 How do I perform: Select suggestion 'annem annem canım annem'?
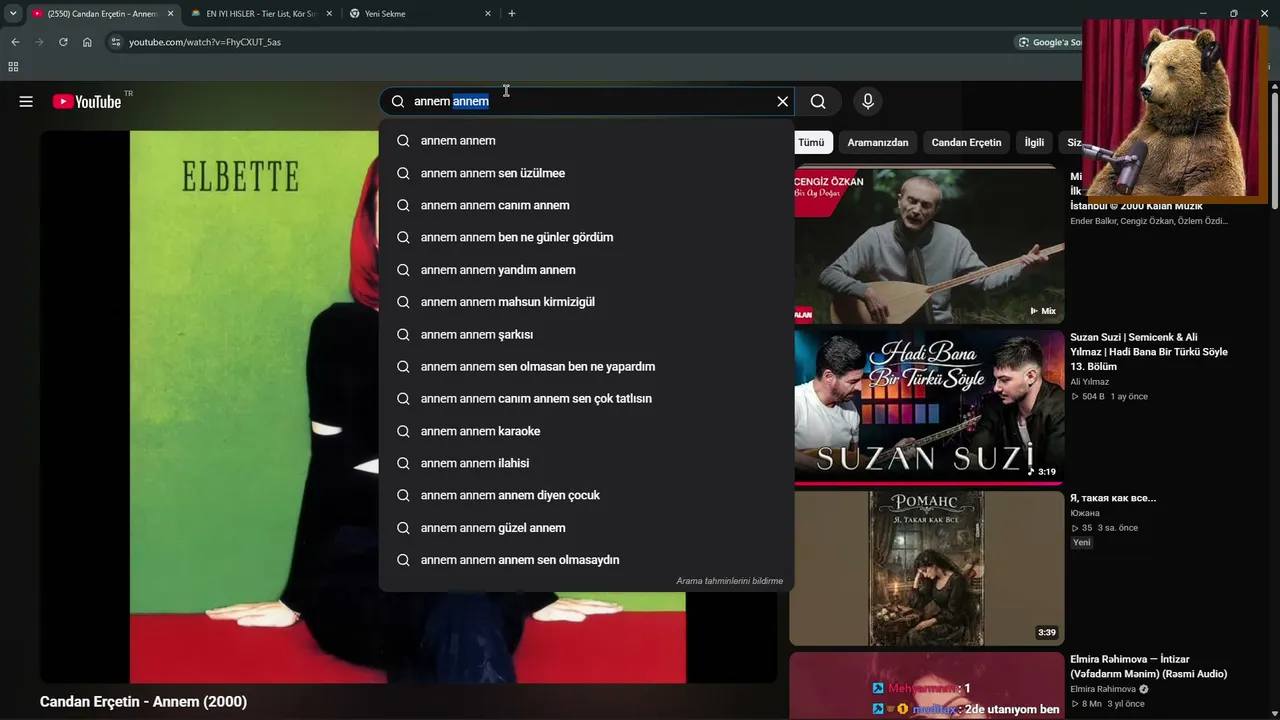[586, 205]
